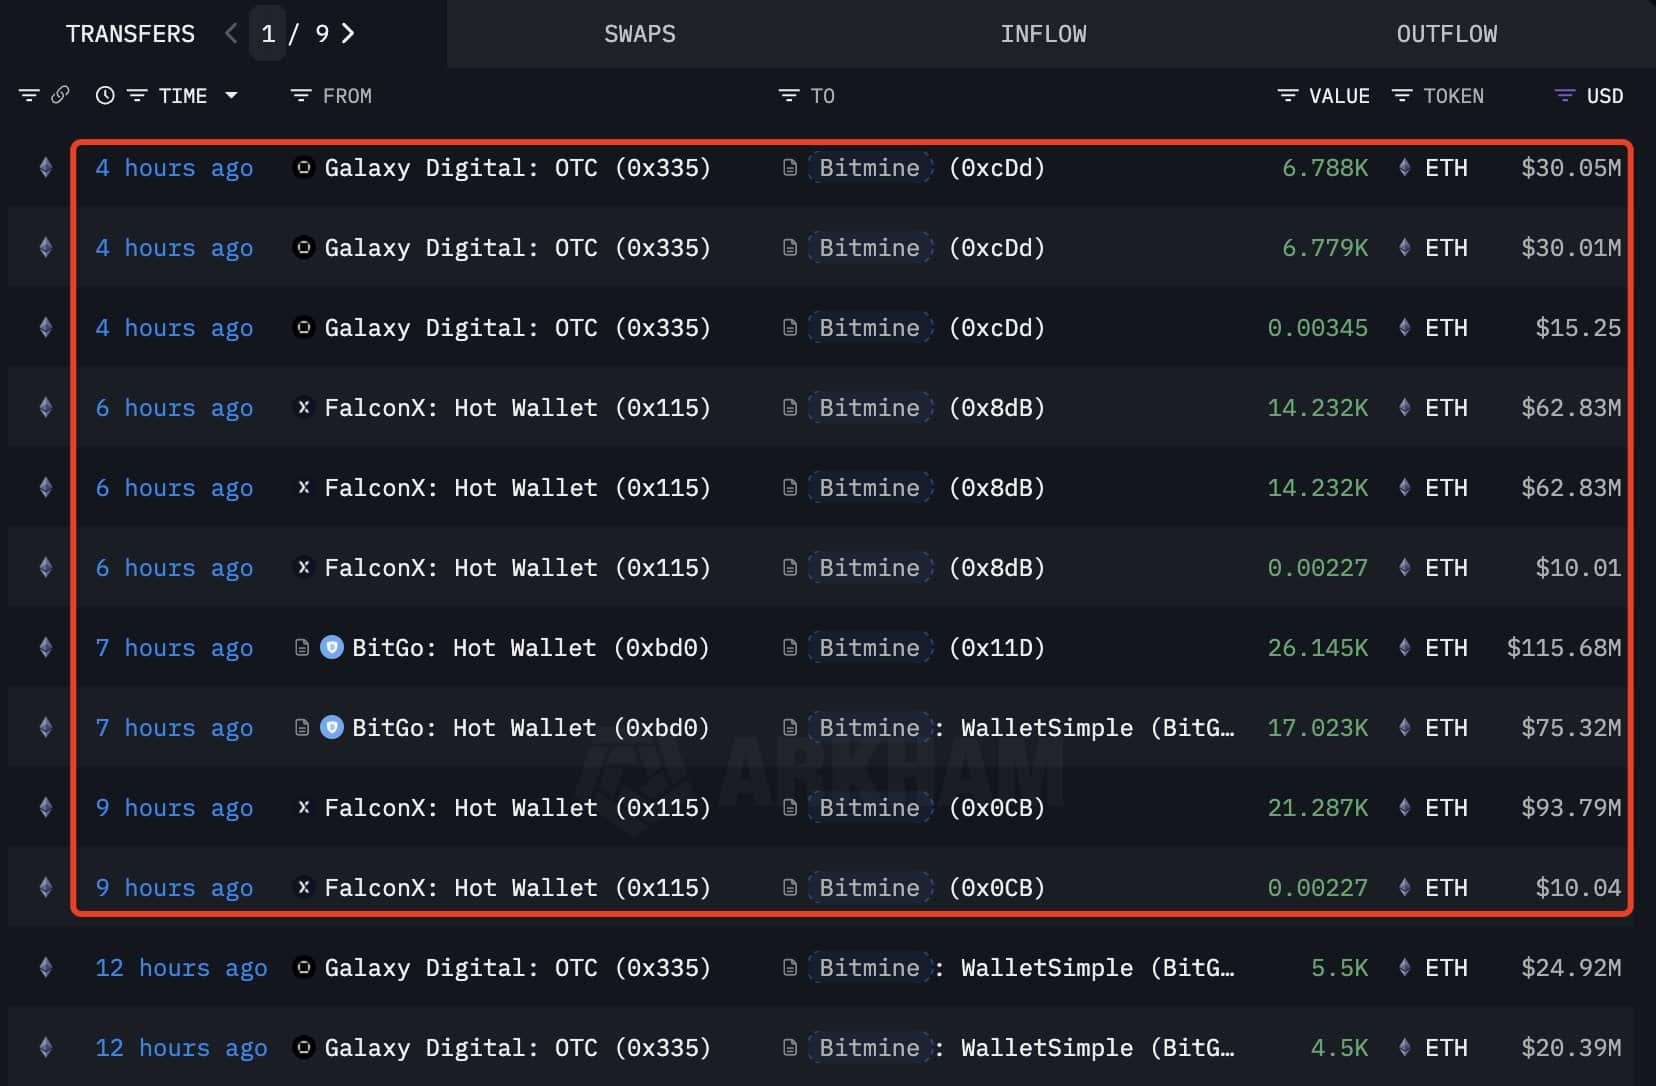Viewport: 1656px width, 1086px height.
Task: Open the OUTFLOW tab
Action: (x=1446, y=34)
